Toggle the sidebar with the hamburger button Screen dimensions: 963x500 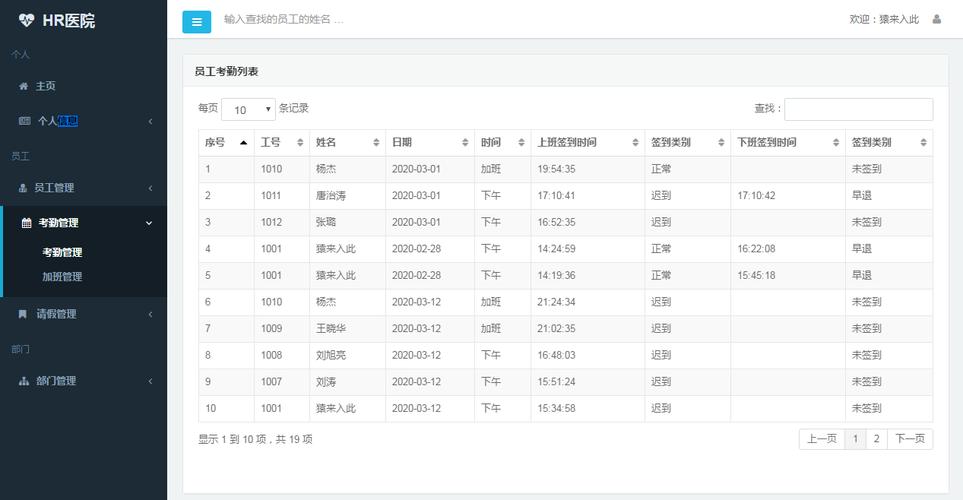(x=197, y=21)
